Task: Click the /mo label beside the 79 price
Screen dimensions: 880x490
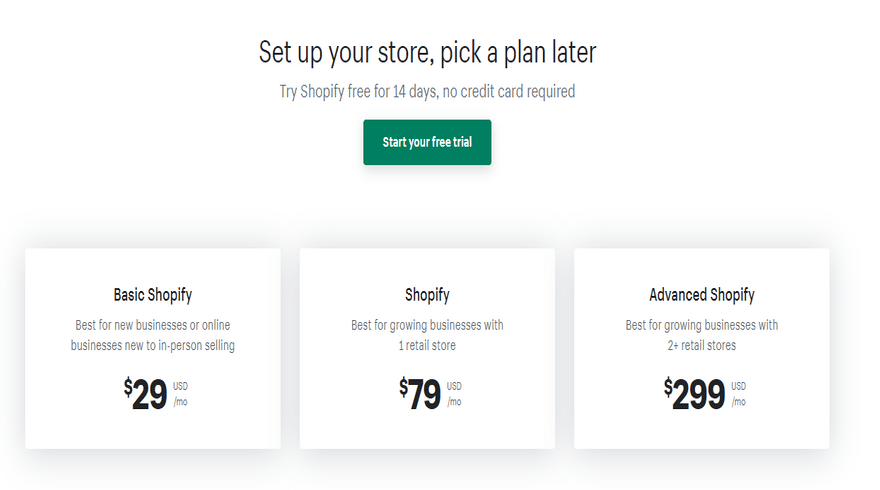Action: point(454,402)
